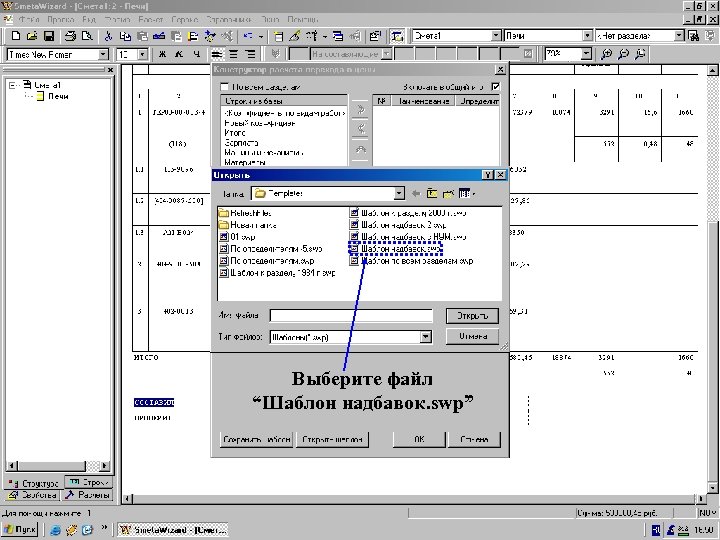Click the move-right arrow in constructor dialog
This screenshot has height=540, width=720.
coord(360,109)
